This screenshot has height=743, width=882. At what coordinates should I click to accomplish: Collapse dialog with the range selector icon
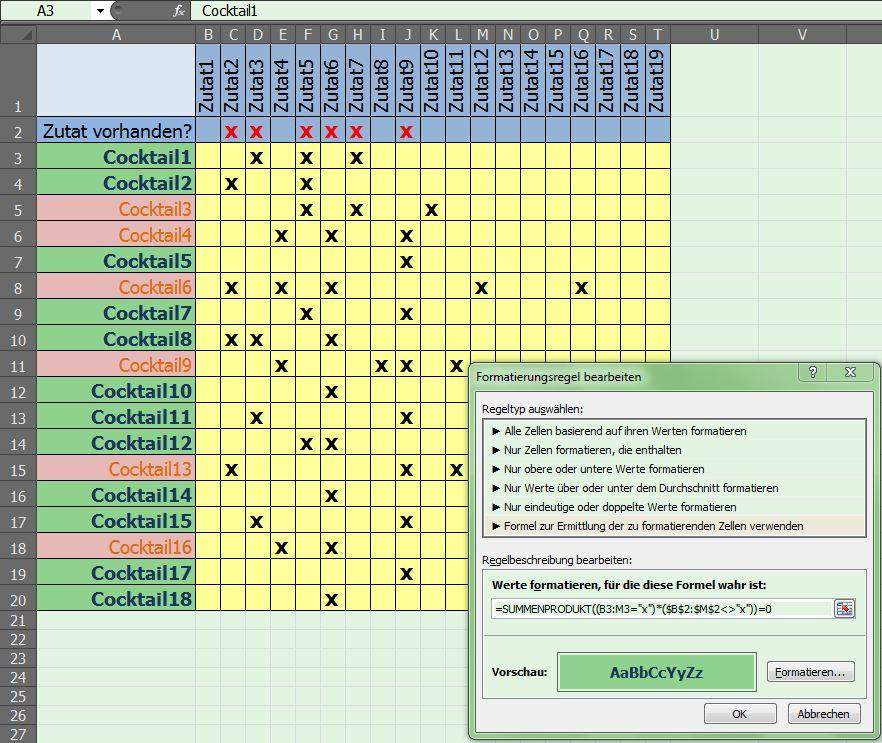843,609
